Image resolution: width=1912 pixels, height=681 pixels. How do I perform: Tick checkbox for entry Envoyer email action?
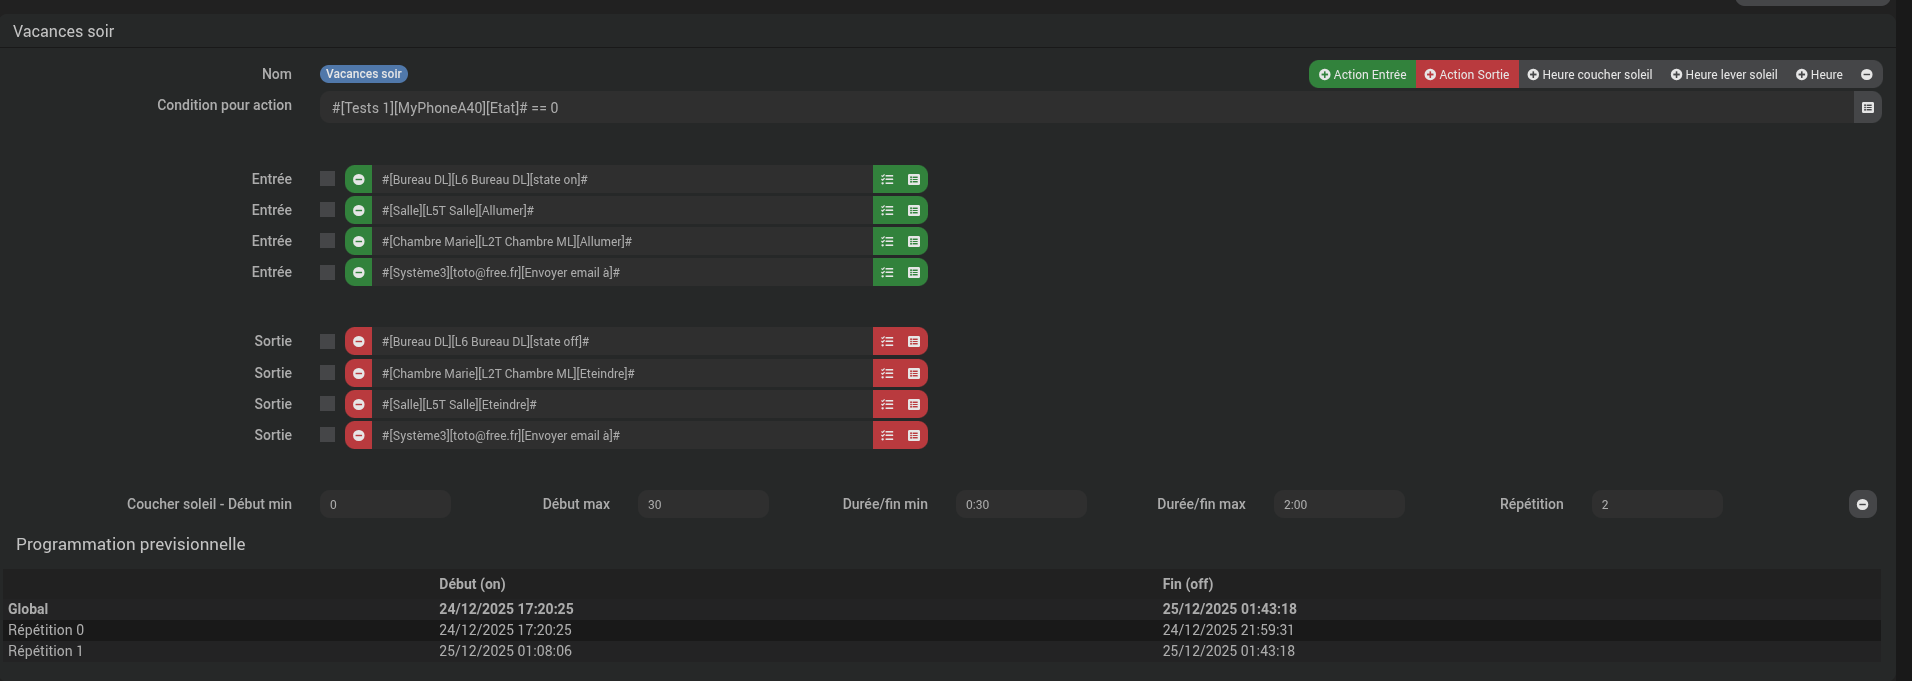(327, 272)
